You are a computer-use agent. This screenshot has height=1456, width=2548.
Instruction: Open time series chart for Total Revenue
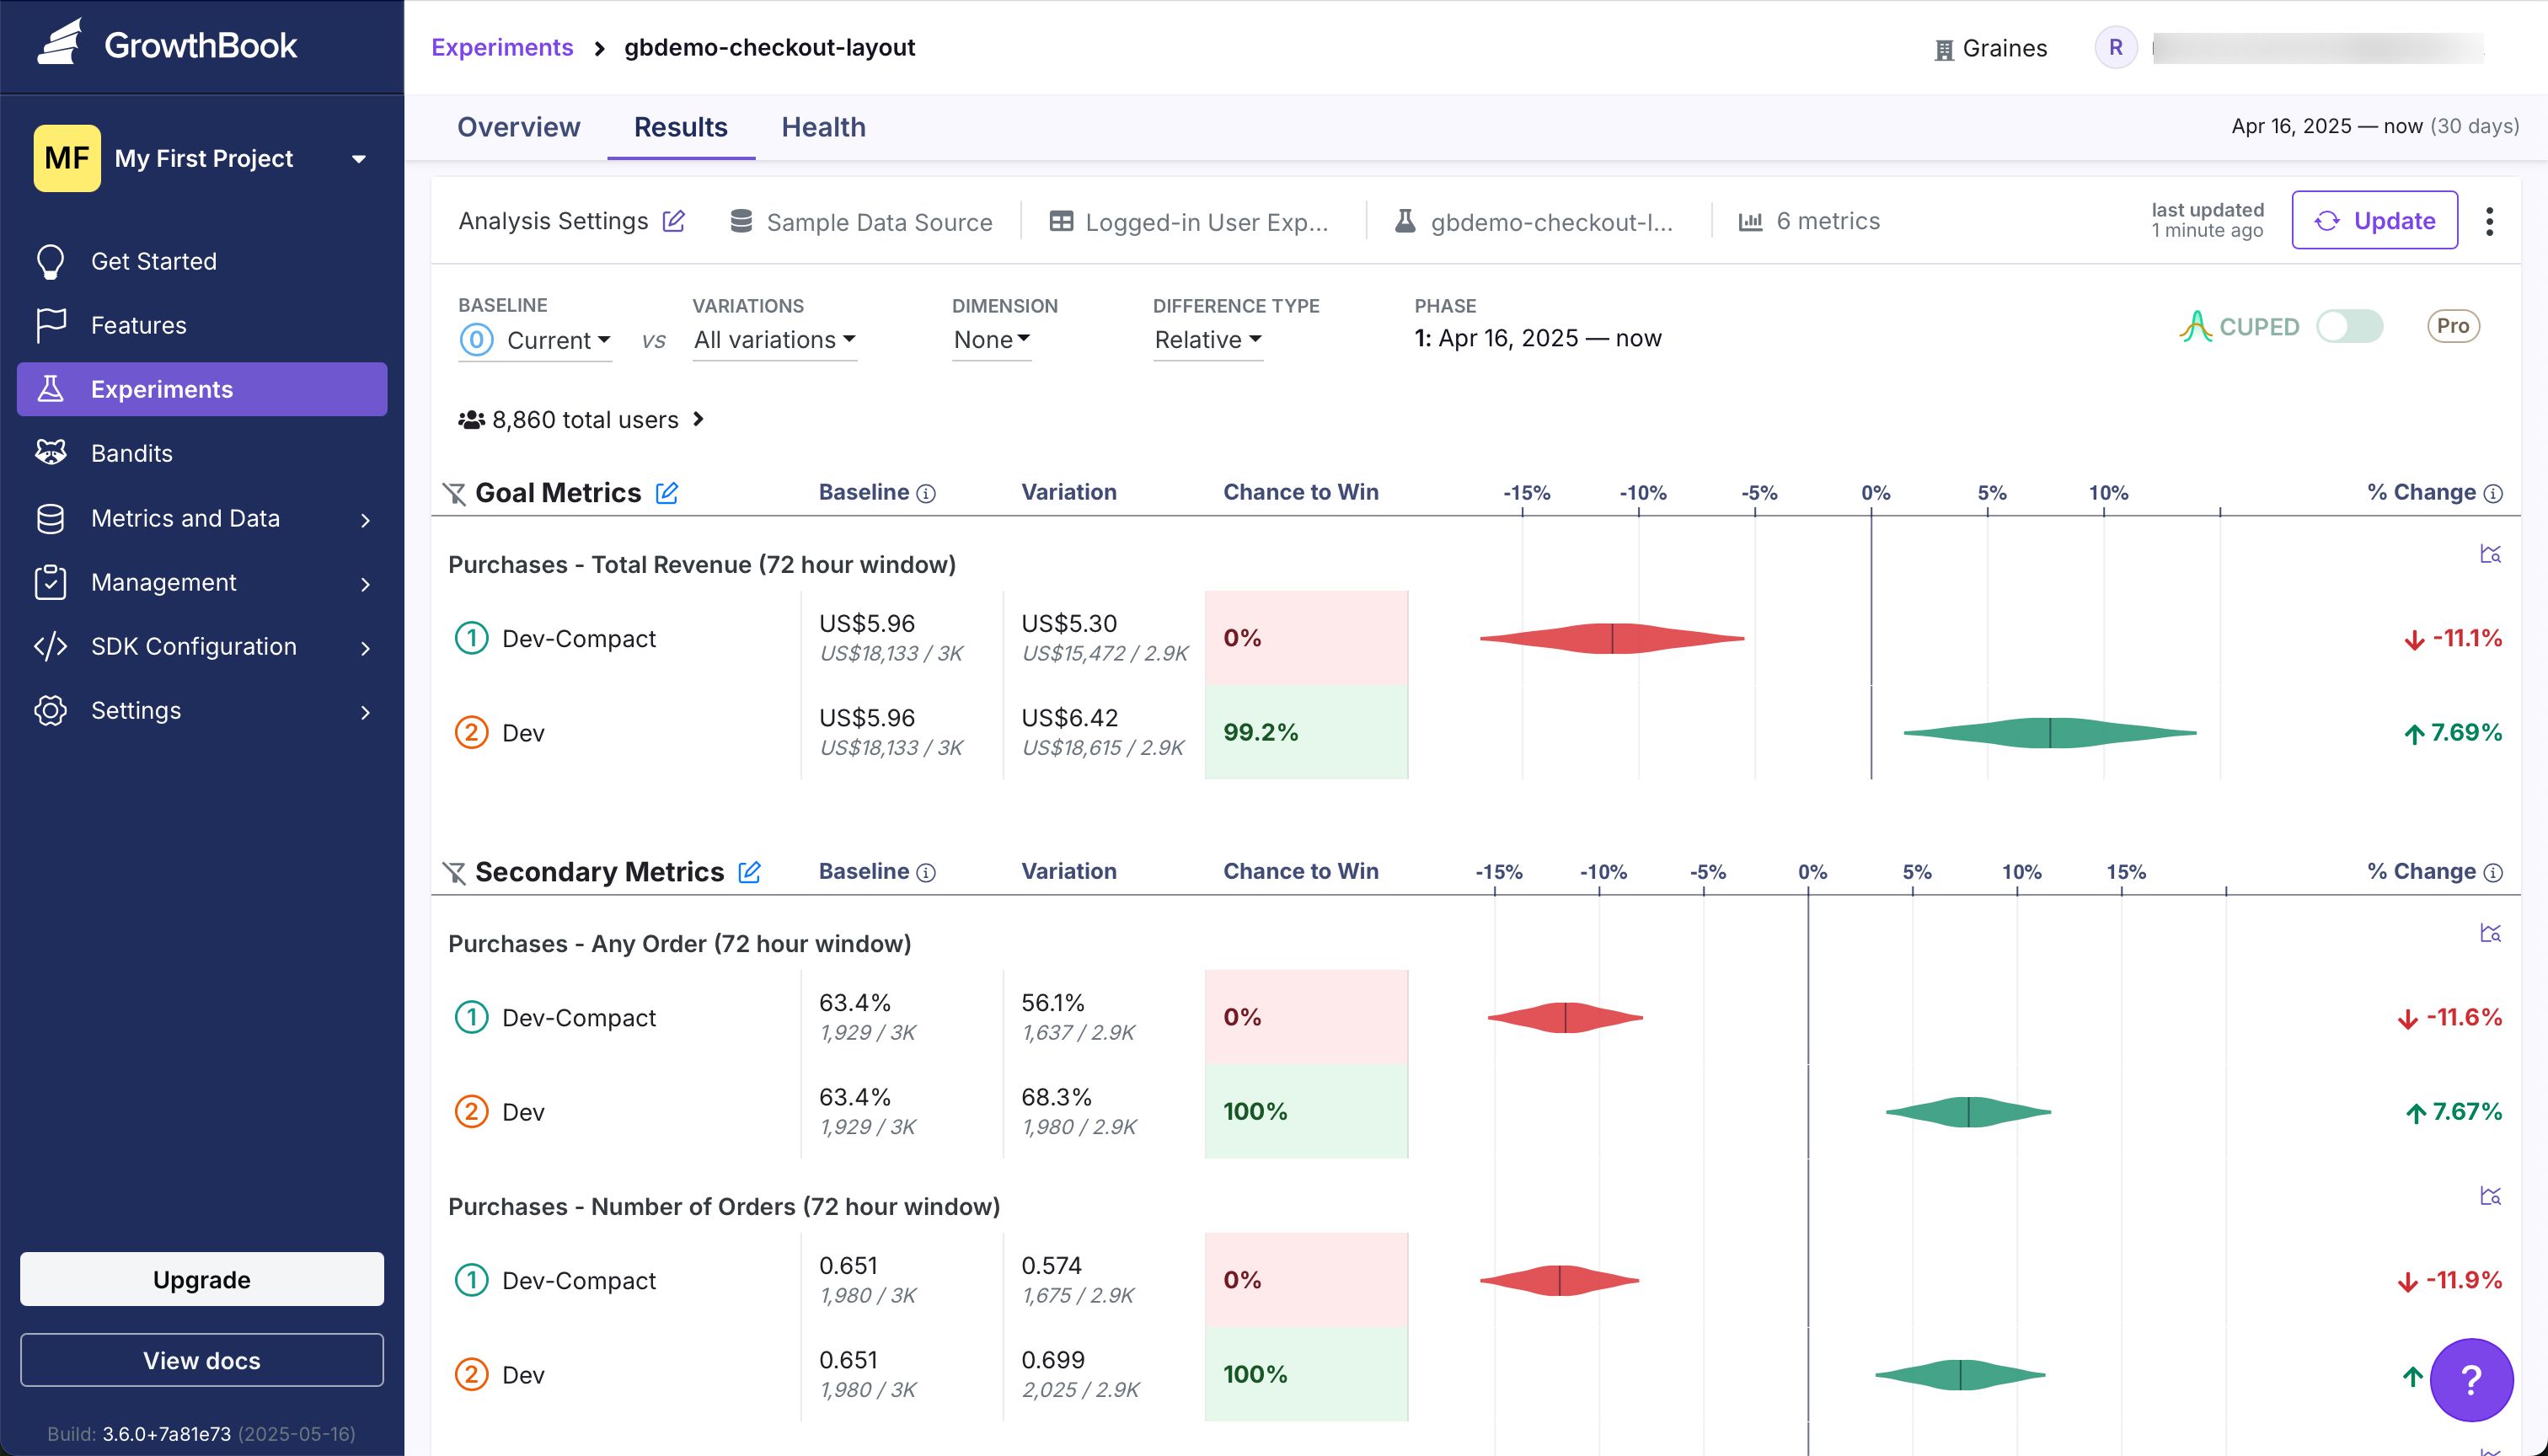2491,554
